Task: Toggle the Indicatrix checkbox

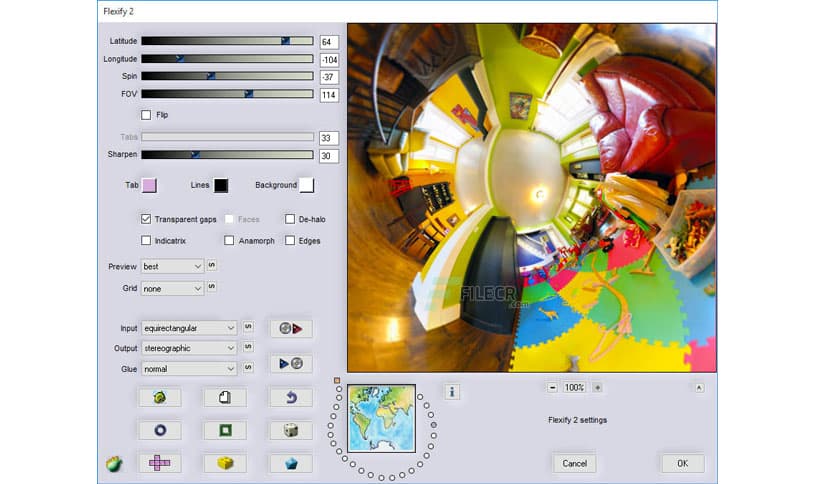Action: [x=146, y=240]
